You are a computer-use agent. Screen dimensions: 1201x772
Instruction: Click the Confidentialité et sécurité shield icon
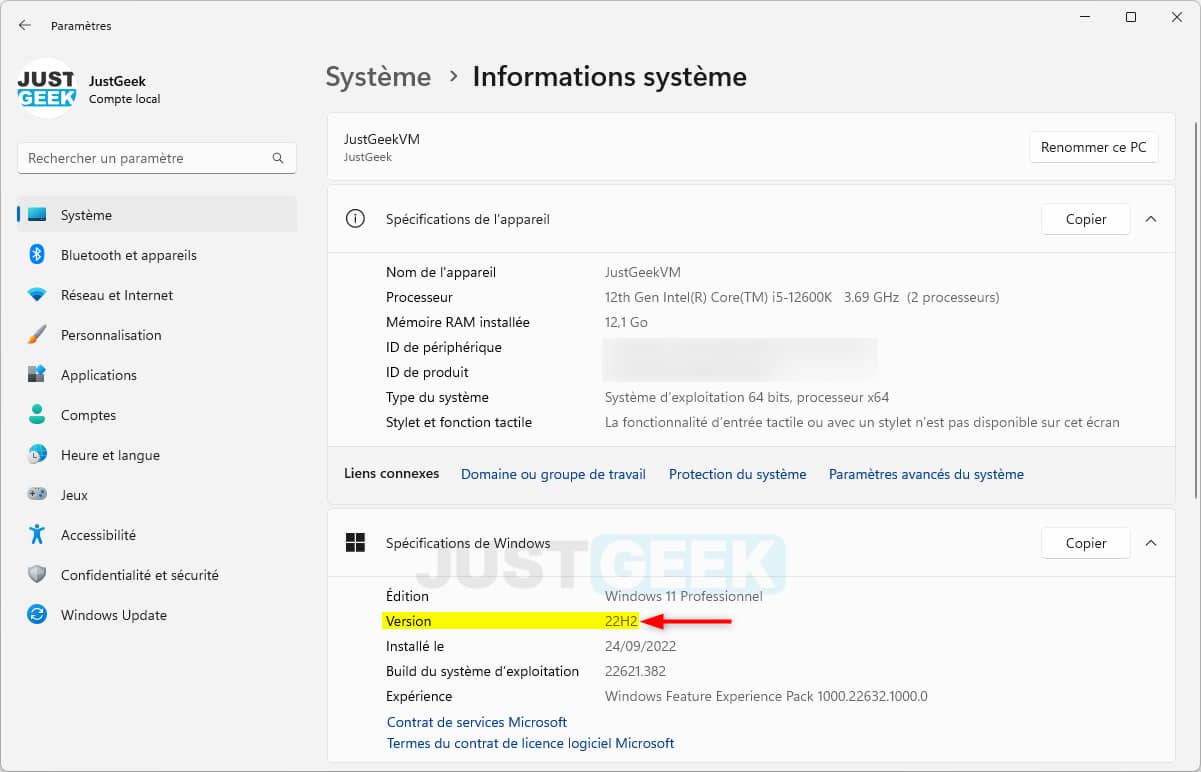tap(37, 575)
